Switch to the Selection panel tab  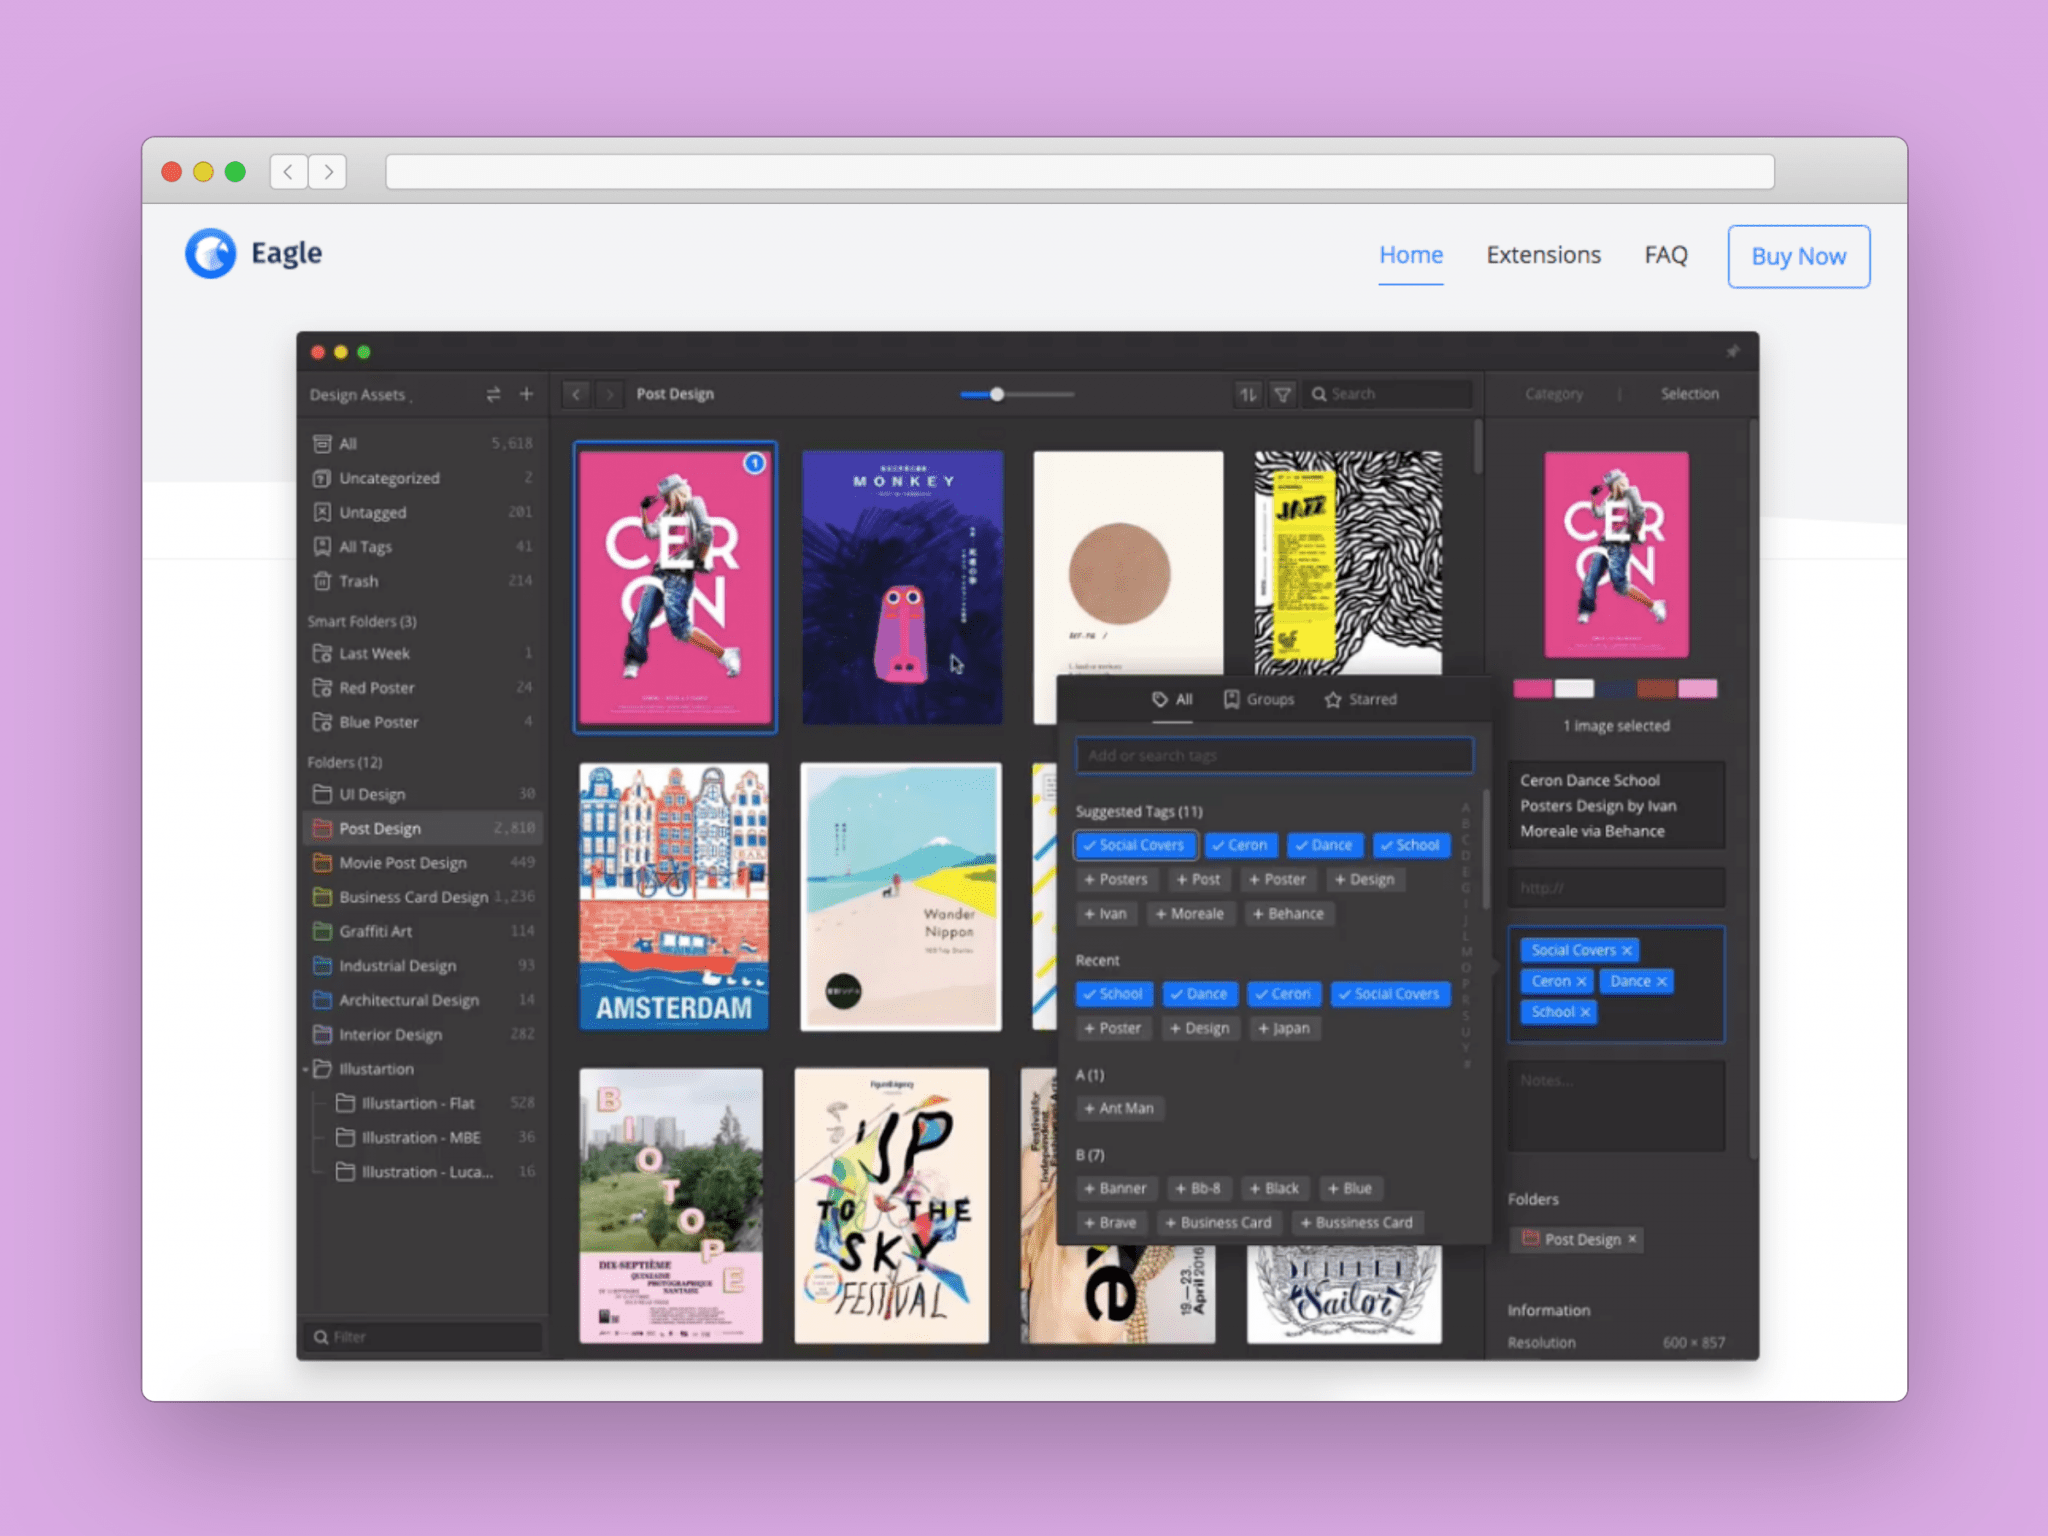coord(1690,394)
